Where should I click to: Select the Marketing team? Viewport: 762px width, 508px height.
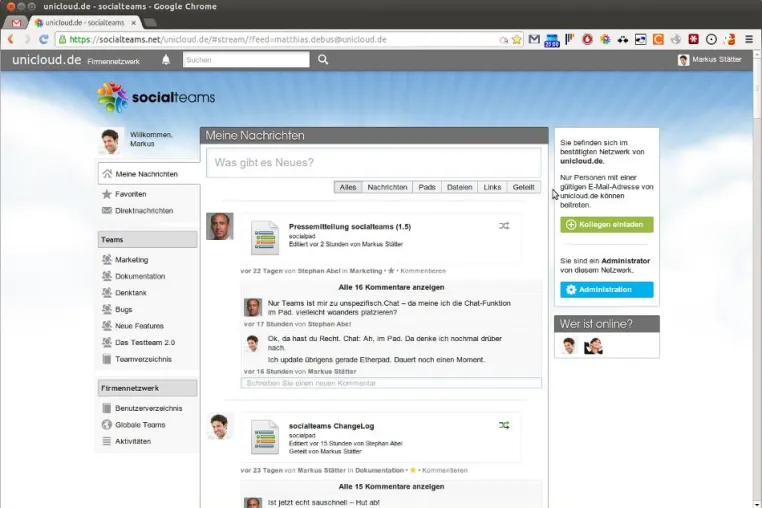coord(131,260)
